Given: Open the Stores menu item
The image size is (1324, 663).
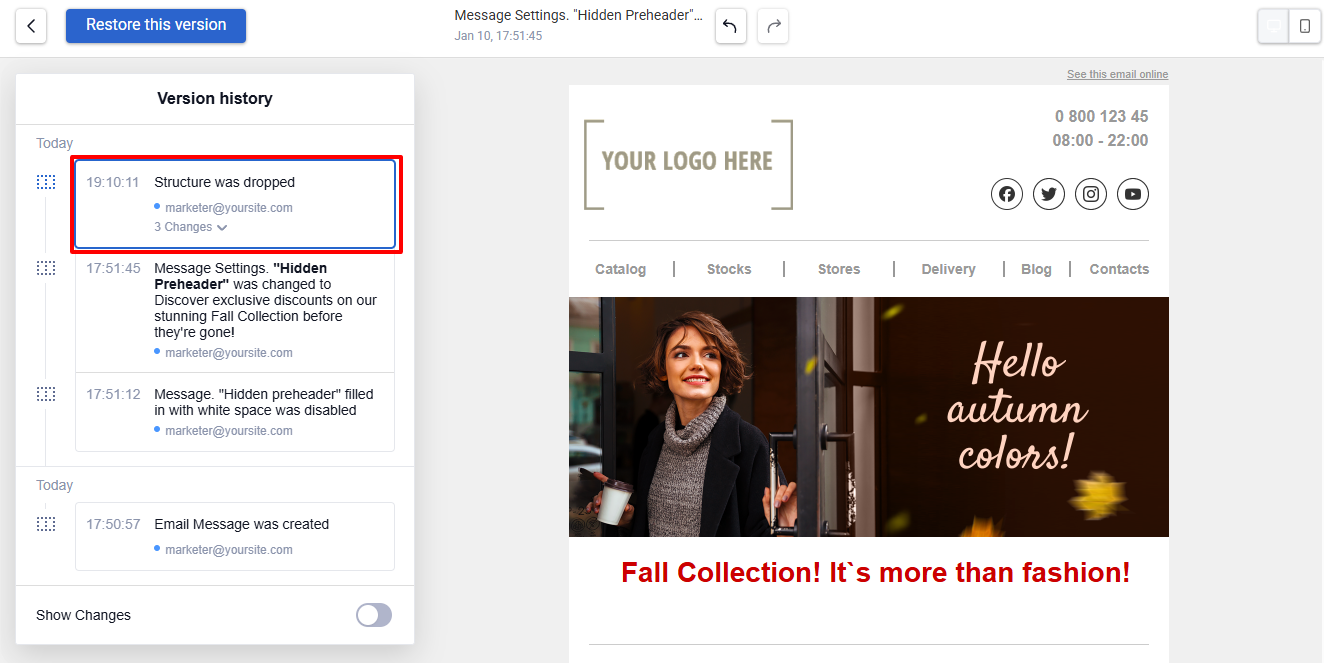Looking at the screenshot, I should click(x=839, y=269).
